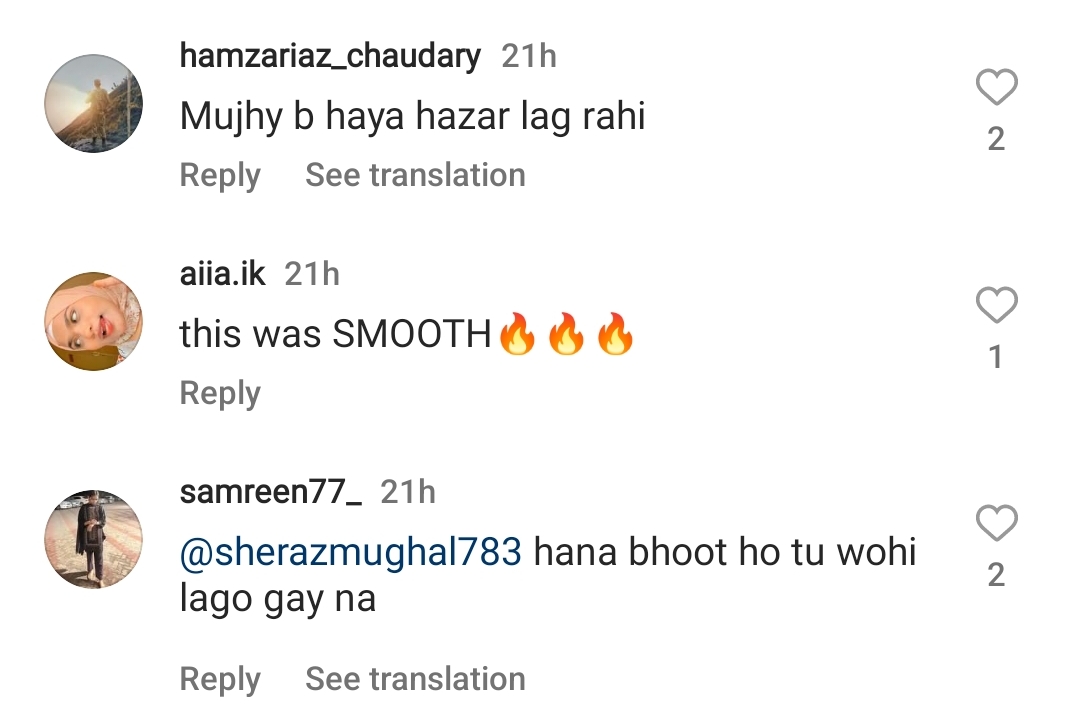View the 2 likes on samreen77_'s comment
Screen dimensions: 1080x723
pos(996,575)
